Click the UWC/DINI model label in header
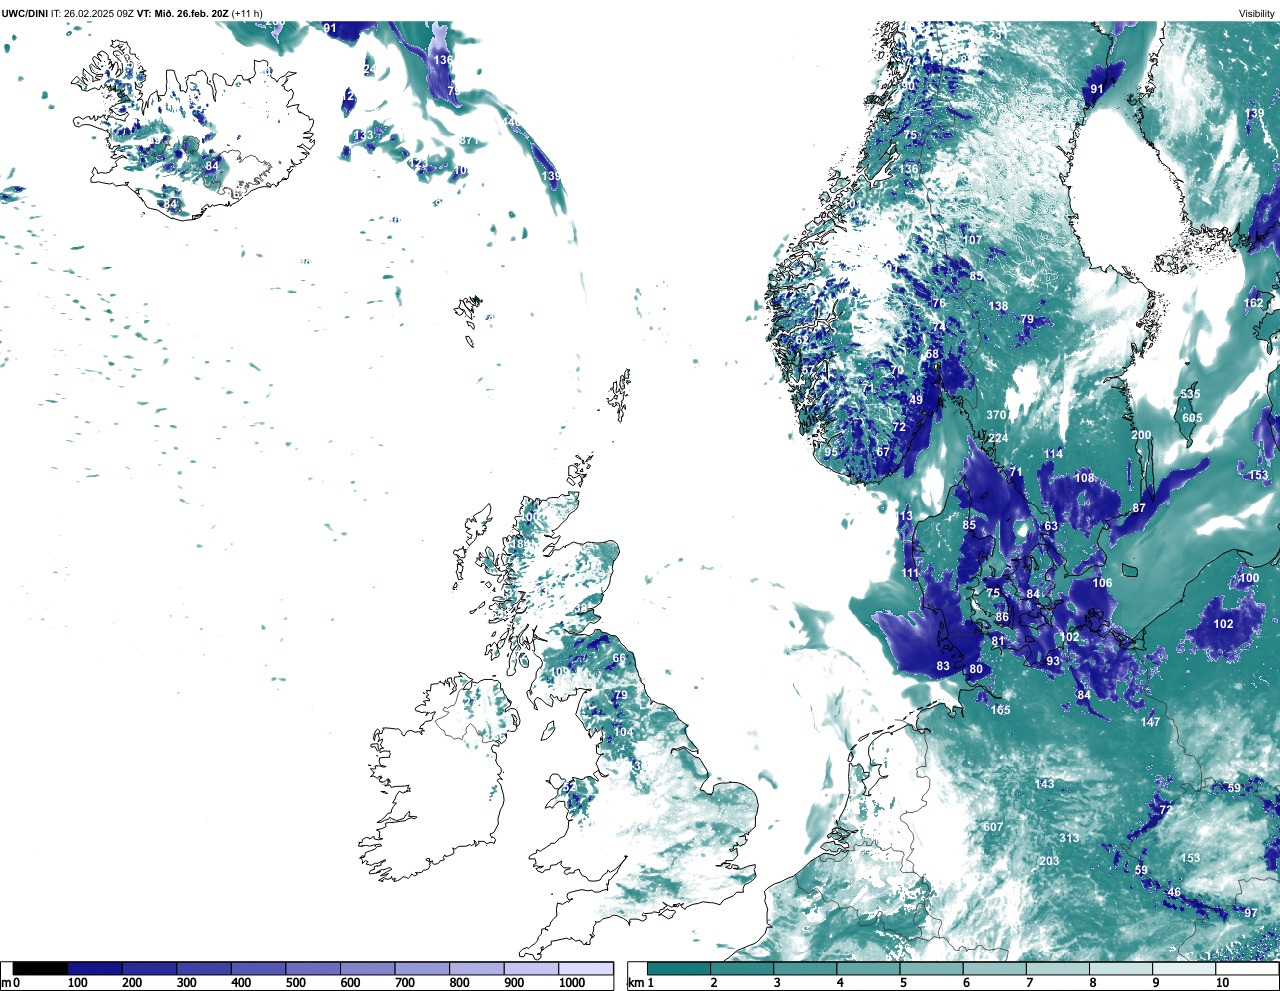 click(24, 13)
